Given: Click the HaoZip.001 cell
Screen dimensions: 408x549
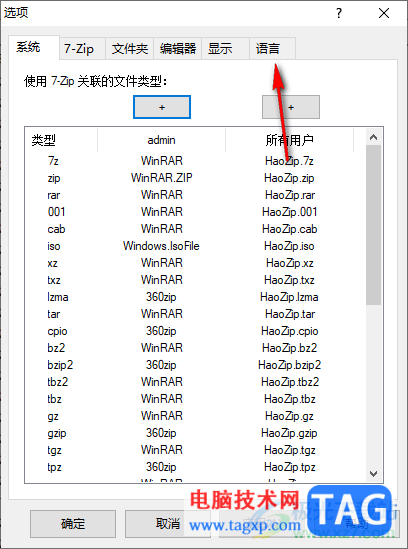Looking at the screenshot, I should click(290, 212).
